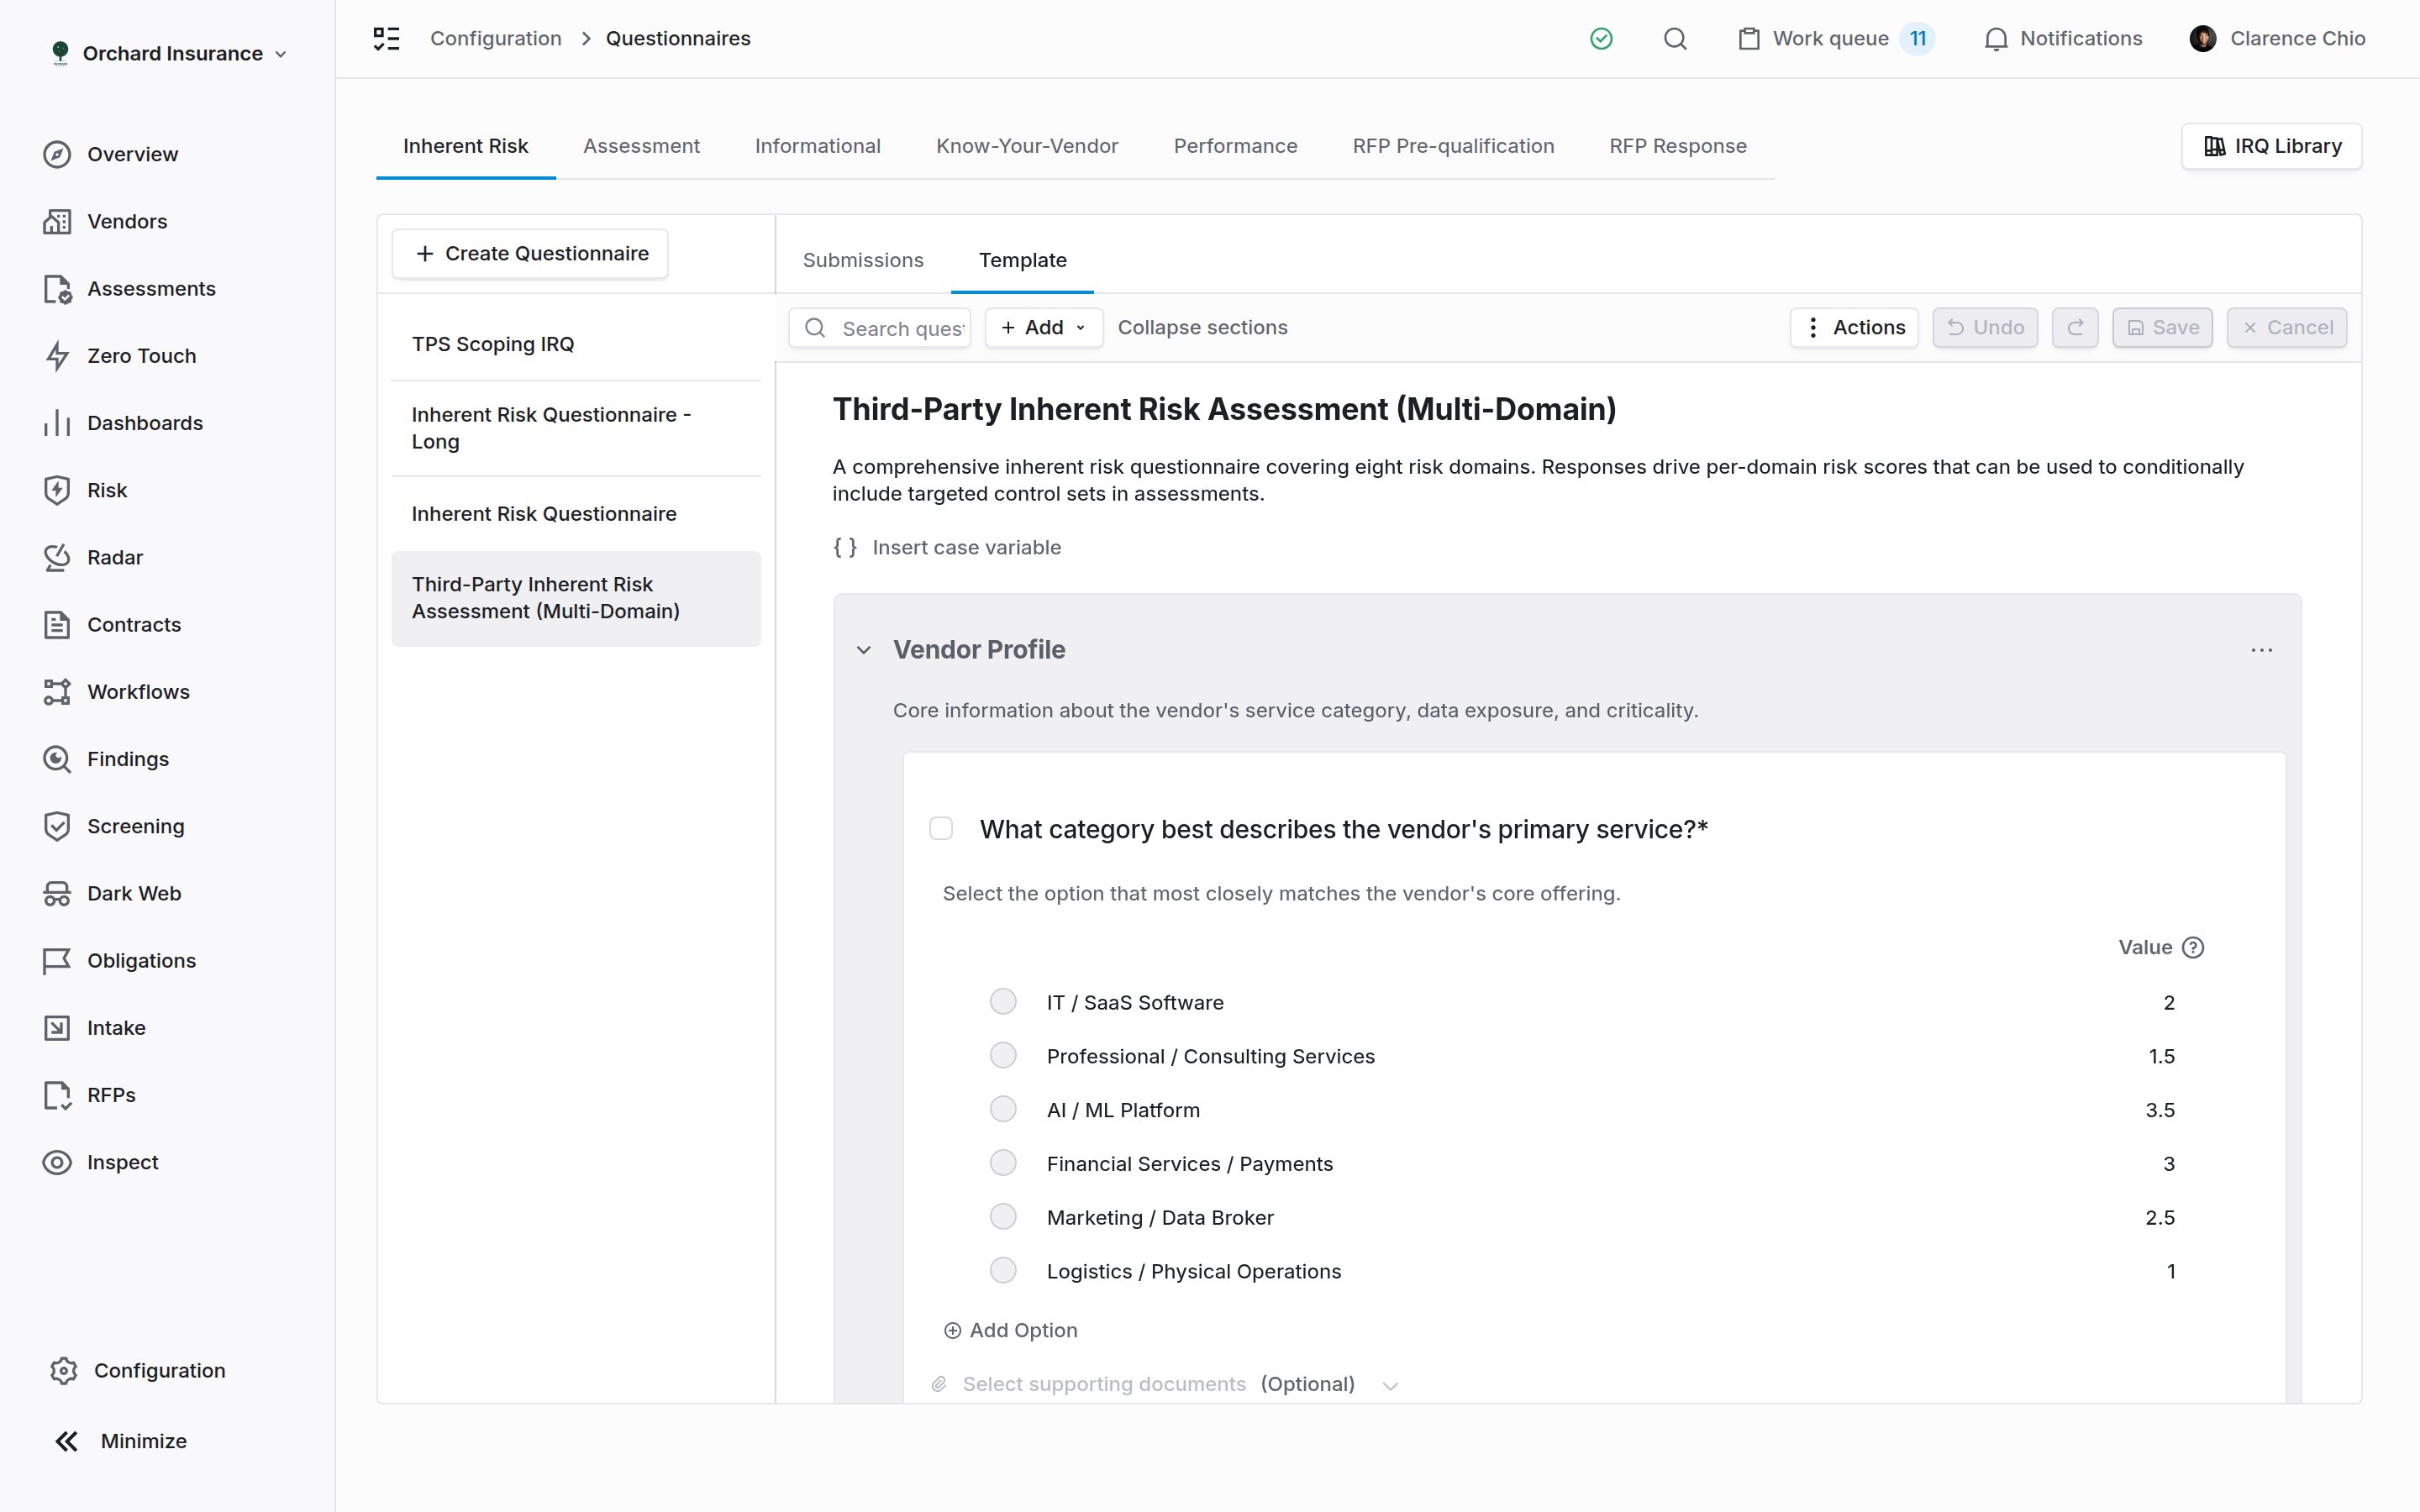Go to Contracts in sidebar
This screenshot has width=2420, height=1512.
(x=112, y=624)
